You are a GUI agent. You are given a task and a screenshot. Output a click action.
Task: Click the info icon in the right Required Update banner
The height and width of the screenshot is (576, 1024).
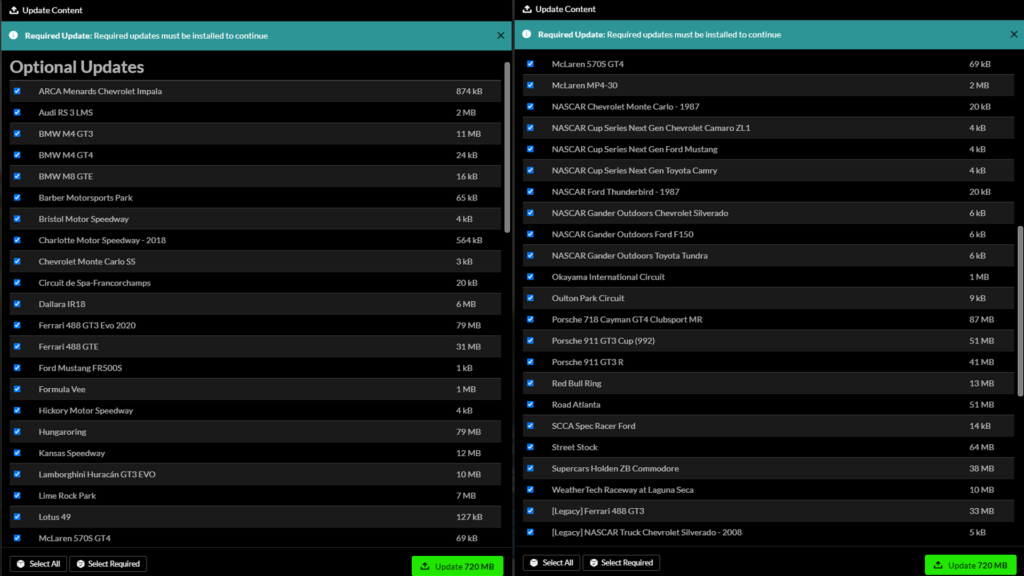[527, 34]
